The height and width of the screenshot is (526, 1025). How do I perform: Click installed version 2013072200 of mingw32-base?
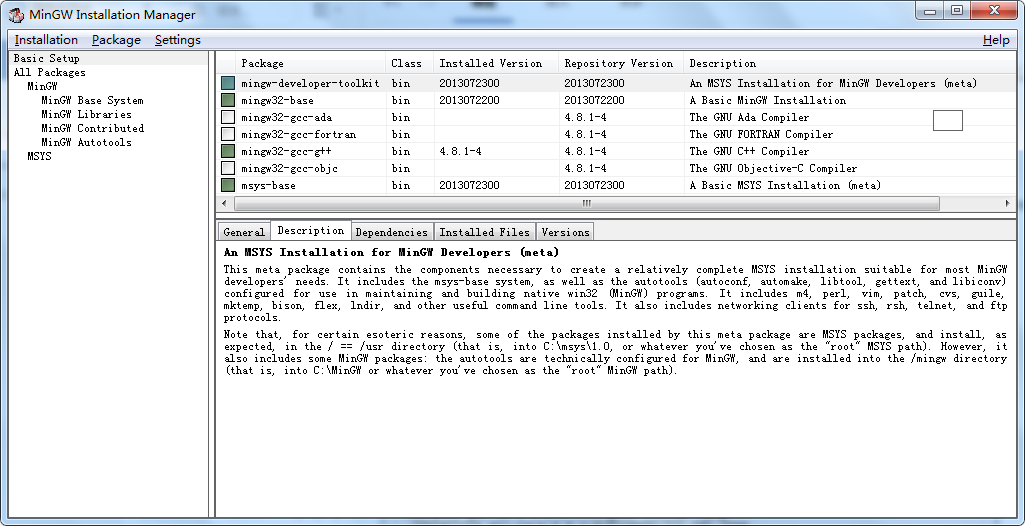pyautogui.click(x=469, y=101)
